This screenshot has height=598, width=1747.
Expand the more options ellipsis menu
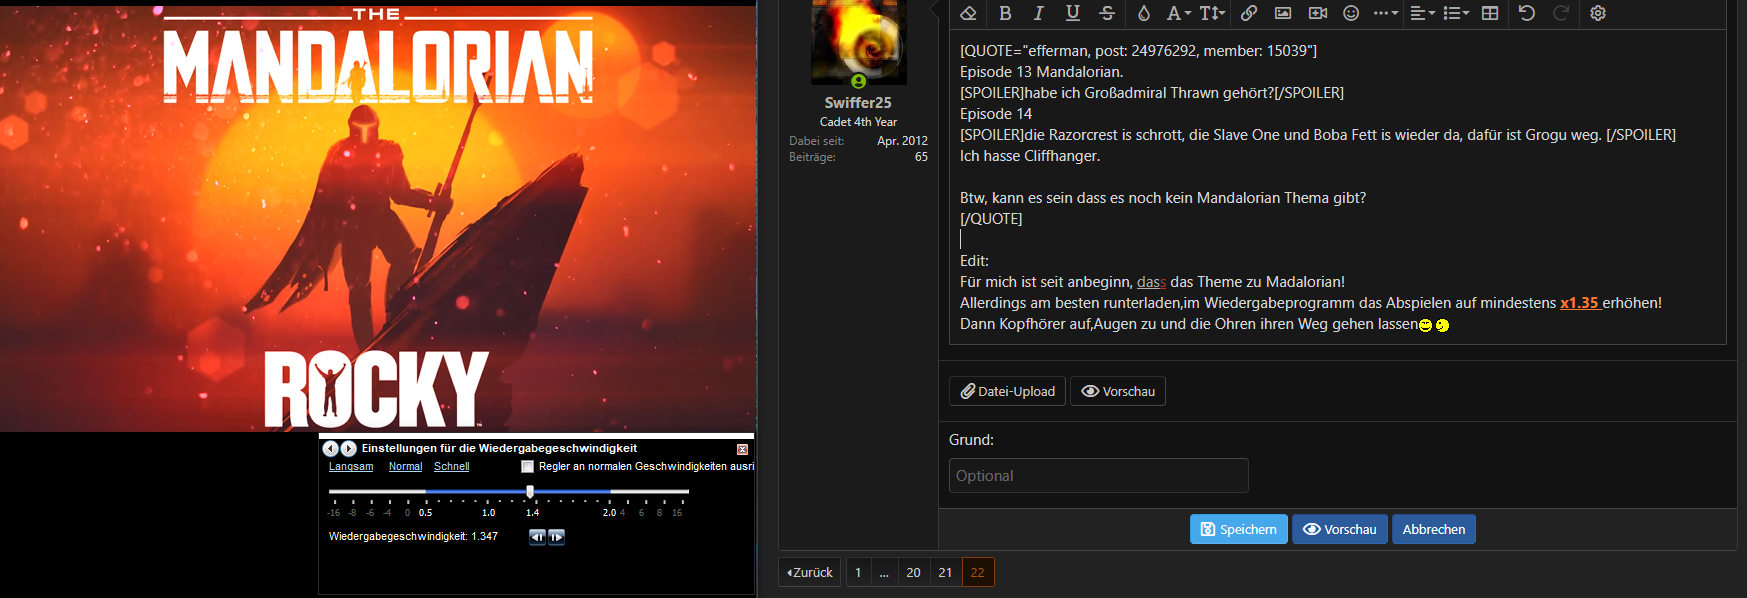click(x=1386, y=13)
